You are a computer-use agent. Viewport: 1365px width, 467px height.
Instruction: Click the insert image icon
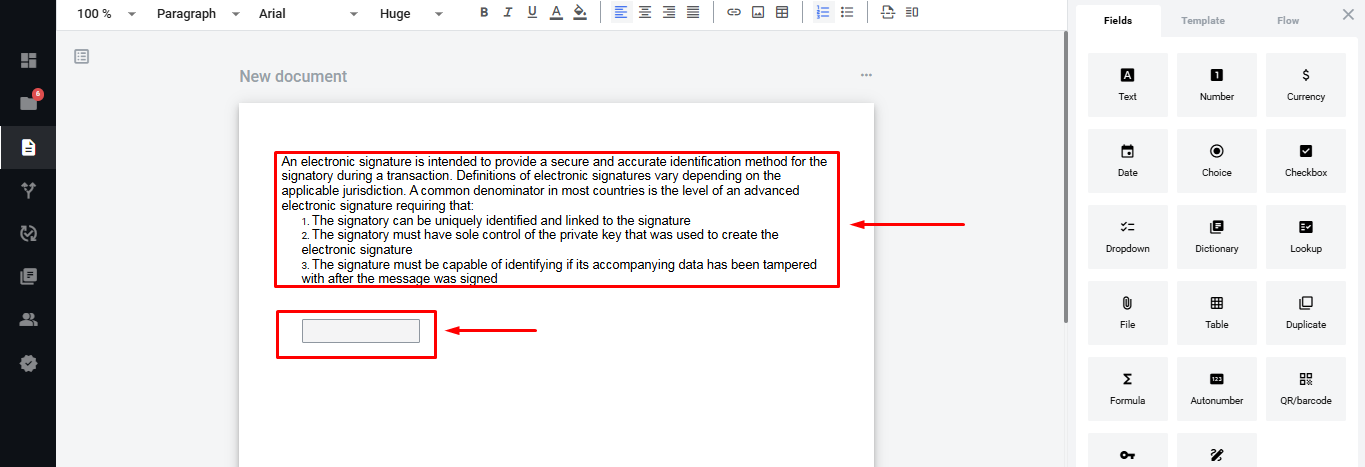[758, 13]
